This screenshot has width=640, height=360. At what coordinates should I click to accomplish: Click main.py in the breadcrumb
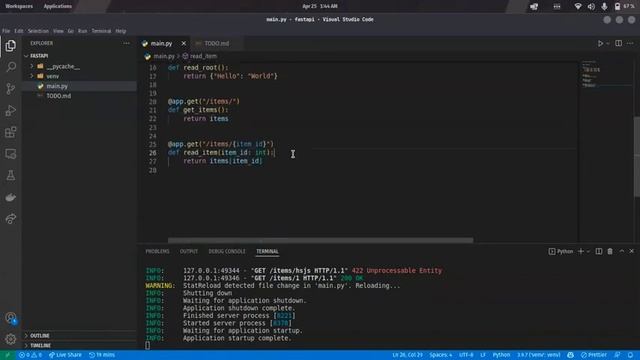click(164, 56)
